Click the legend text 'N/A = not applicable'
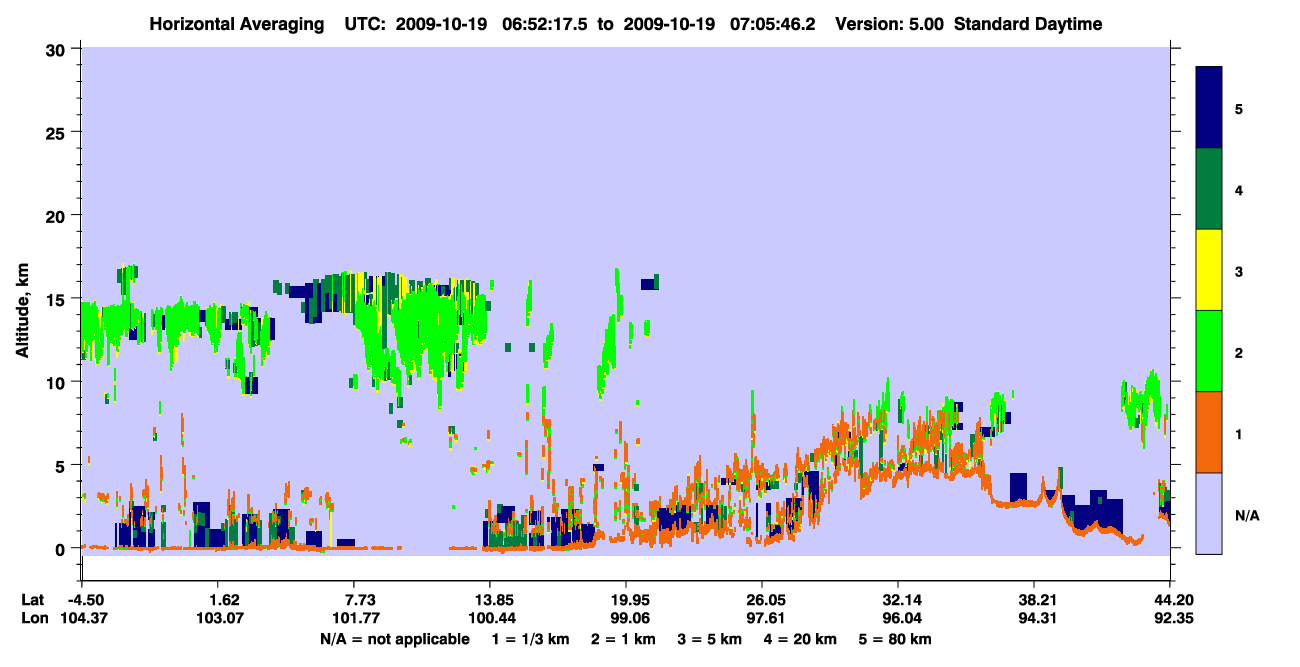 395,639
